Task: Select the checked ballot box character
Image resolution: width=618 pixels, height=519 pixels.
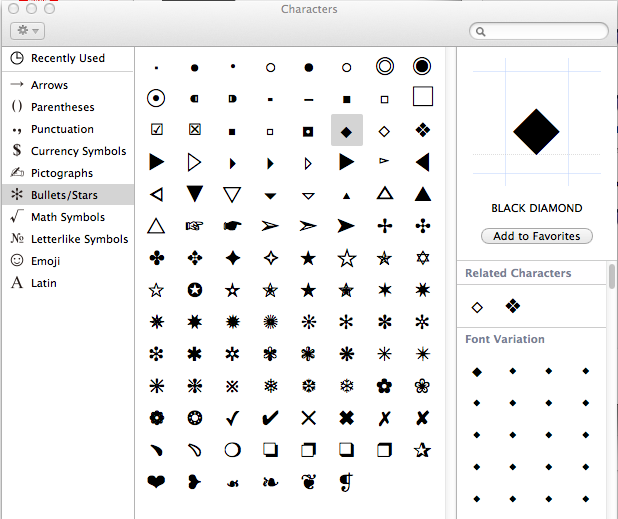Action: (x=157, y=129)
